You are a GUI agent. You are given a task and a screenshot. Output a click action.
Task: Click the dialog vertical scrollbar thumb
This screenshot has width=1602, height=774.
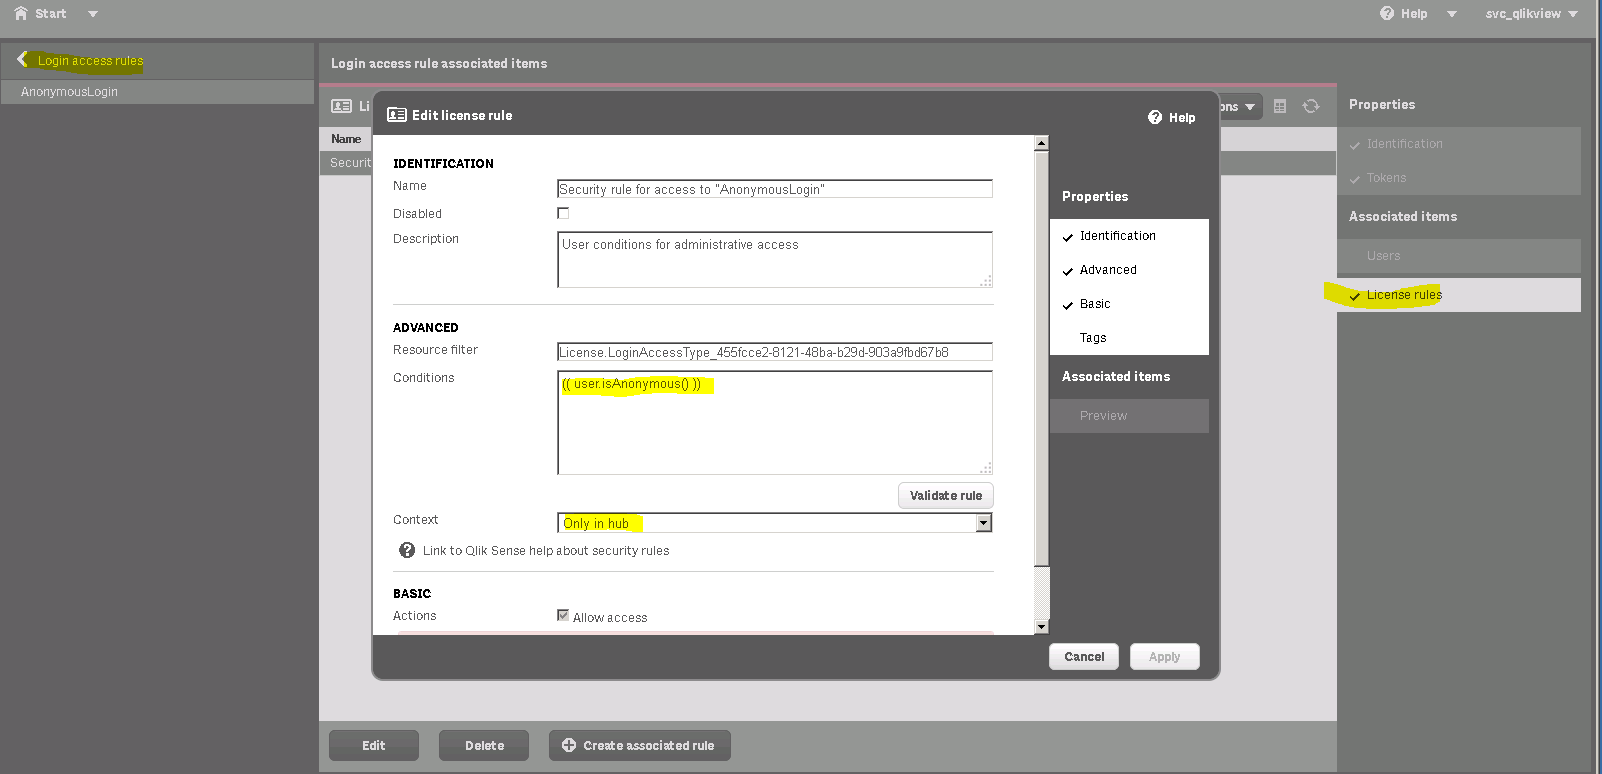[1041, 358]
